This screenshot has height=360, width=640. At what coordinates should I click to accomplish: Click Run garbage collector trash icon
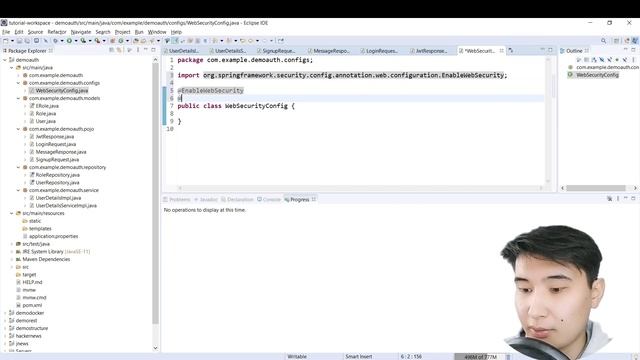click(x=509, y=357)
